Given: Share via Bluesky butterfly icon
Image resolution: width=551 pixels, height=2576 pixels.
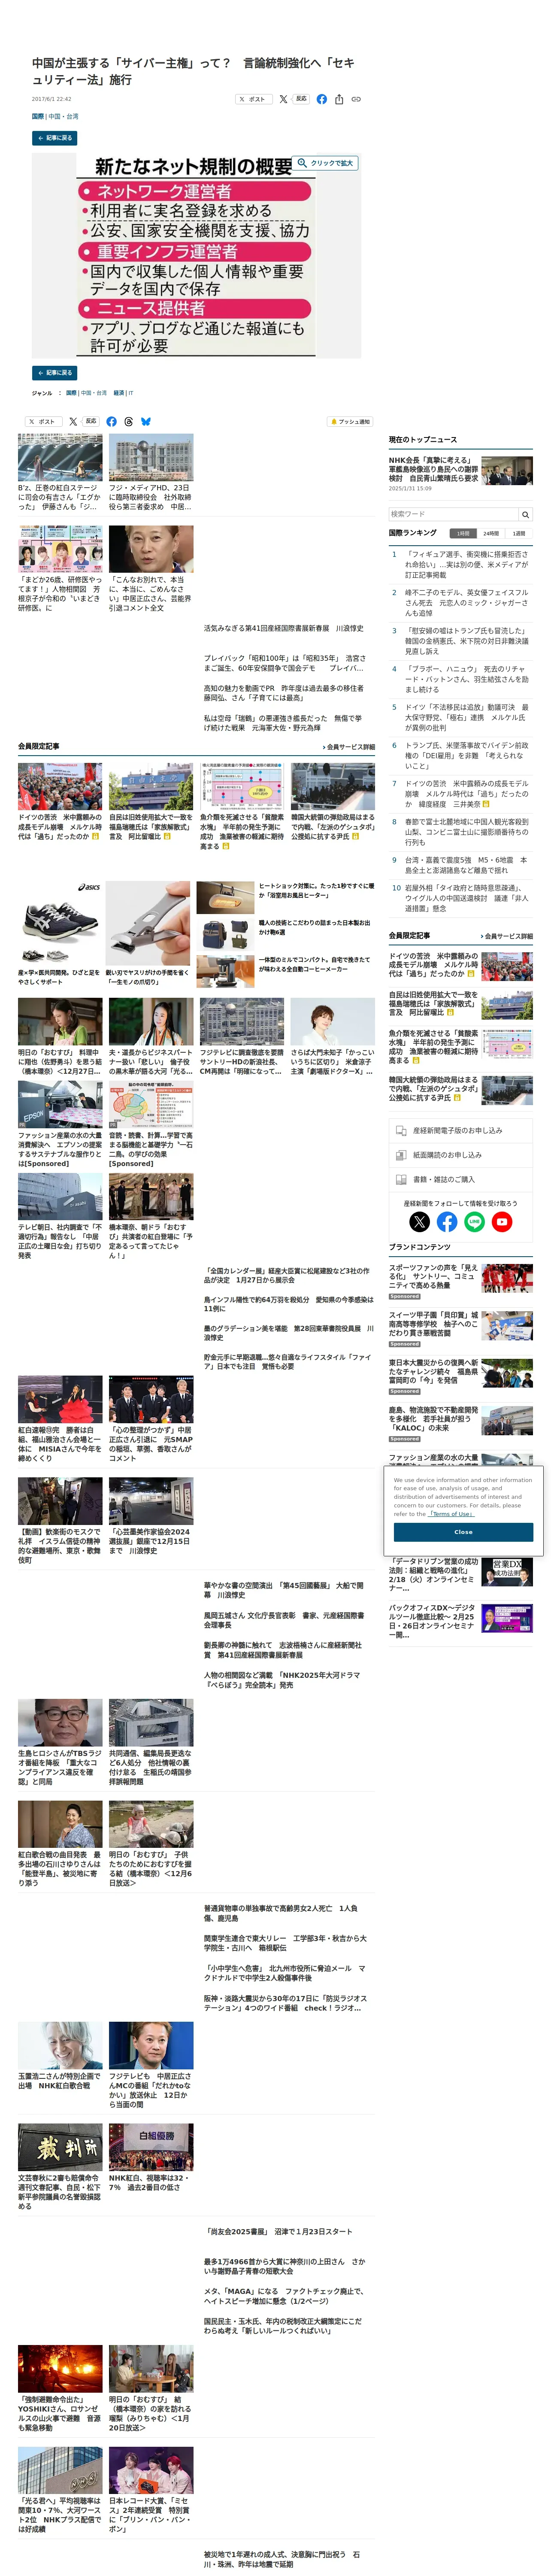Looking at the screenshot, I should pos(146,421).
